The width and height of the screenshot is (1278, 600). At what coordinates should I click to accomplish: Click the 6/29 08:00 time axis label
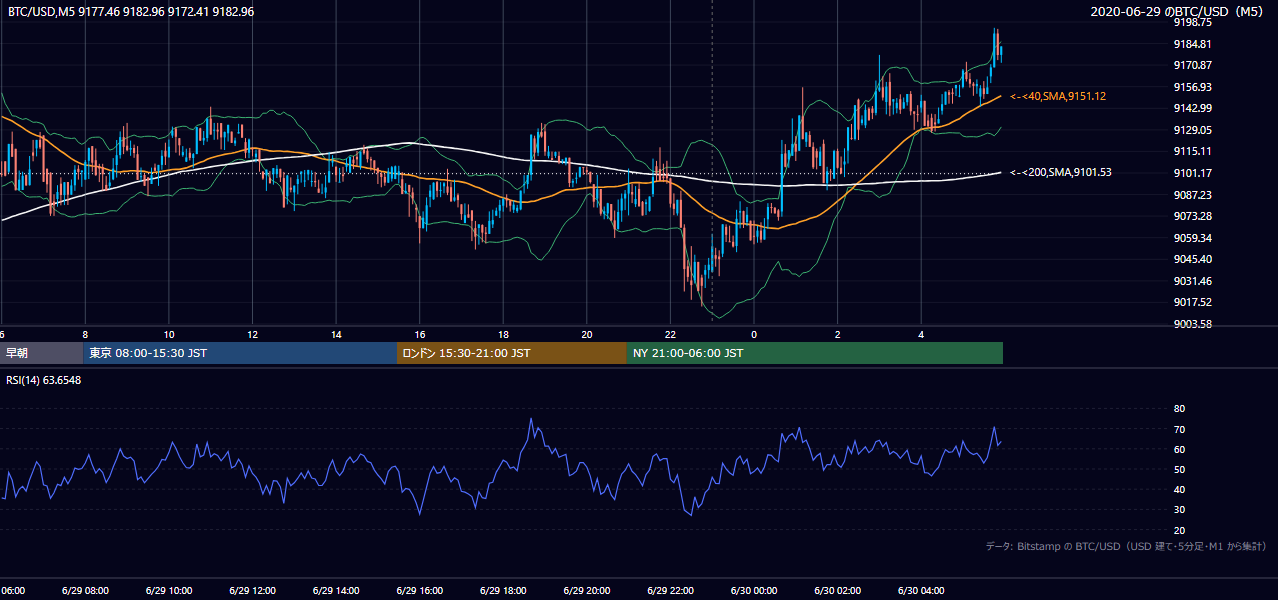pos(86,591)
